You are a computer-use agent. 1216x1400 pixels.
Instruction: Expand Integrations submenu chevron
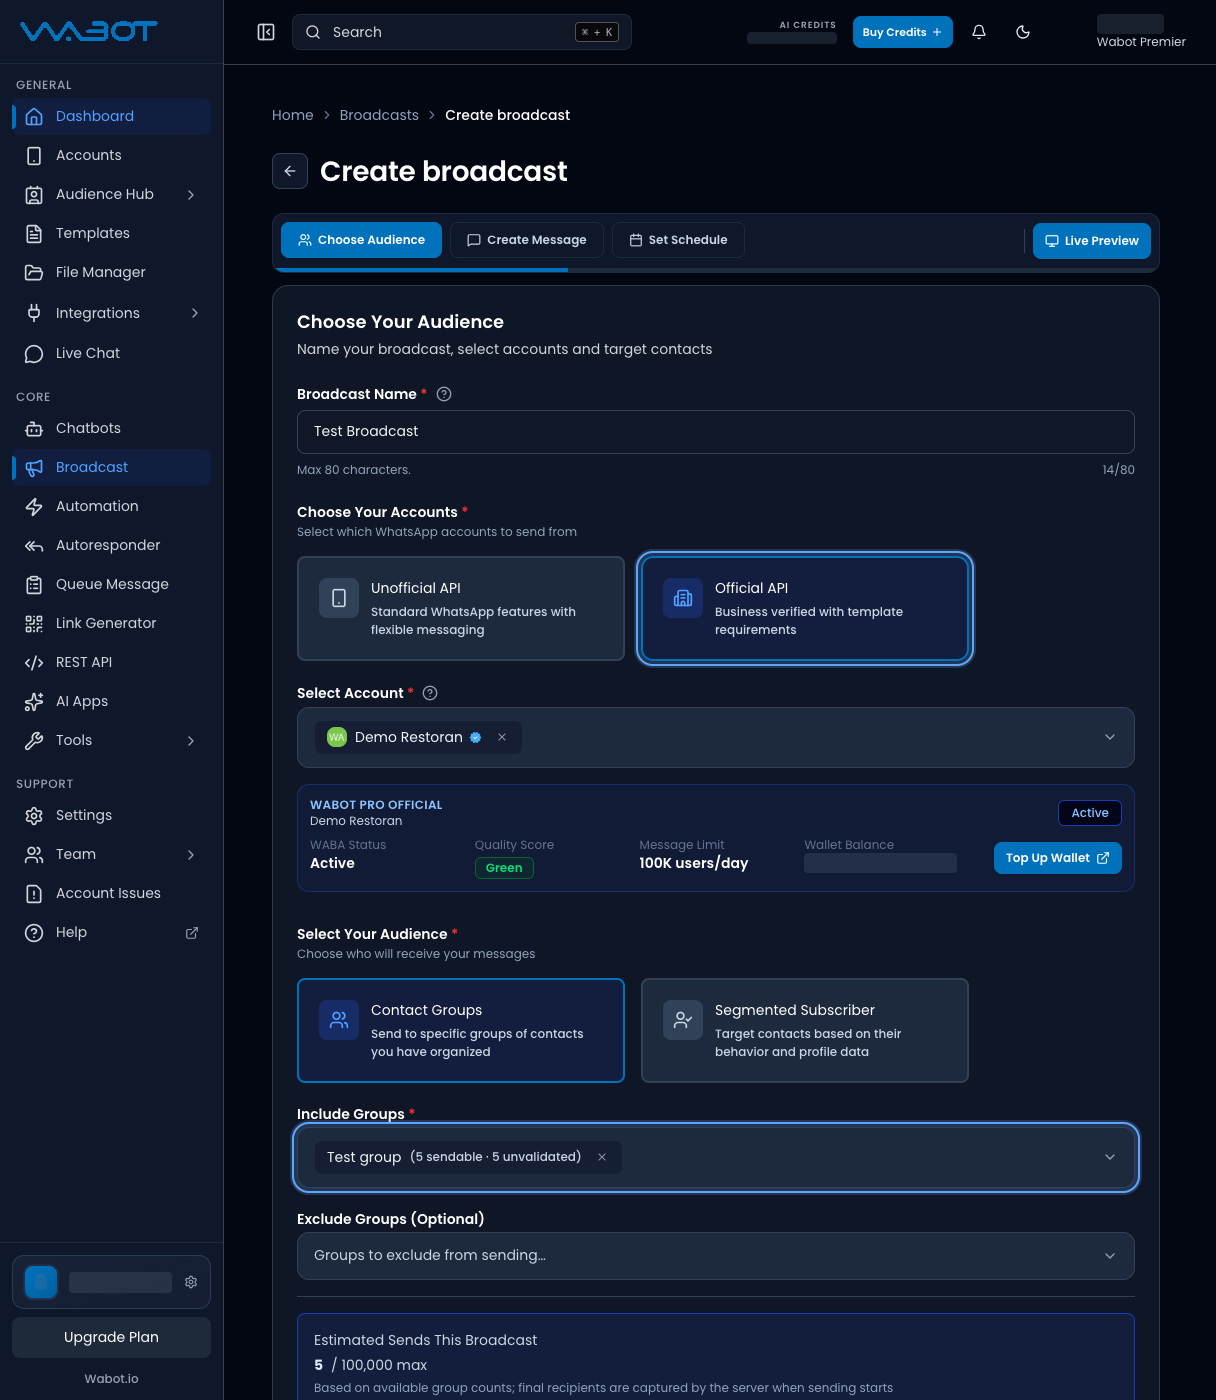(194, 313)
